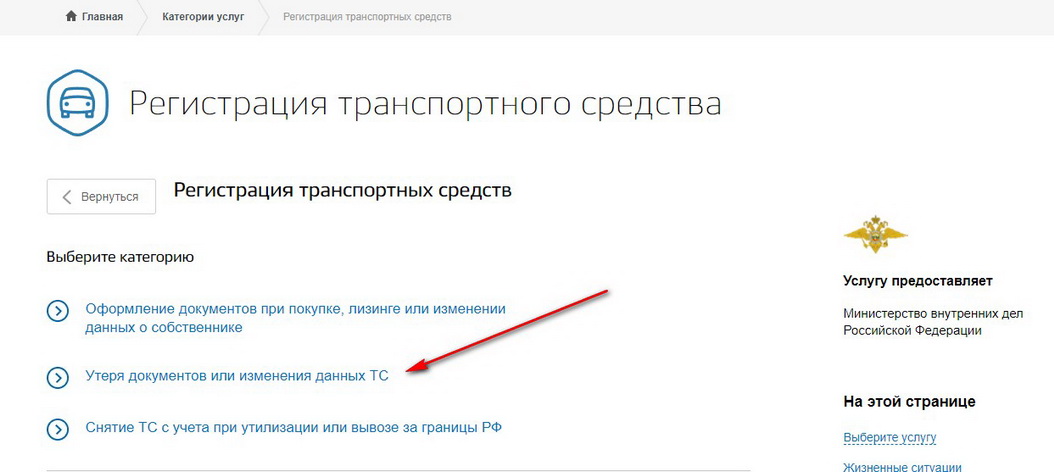The height and width of the screenshot is (472, 1054).
Task: Jump to Выберите услугу section link
Action: 889,438
